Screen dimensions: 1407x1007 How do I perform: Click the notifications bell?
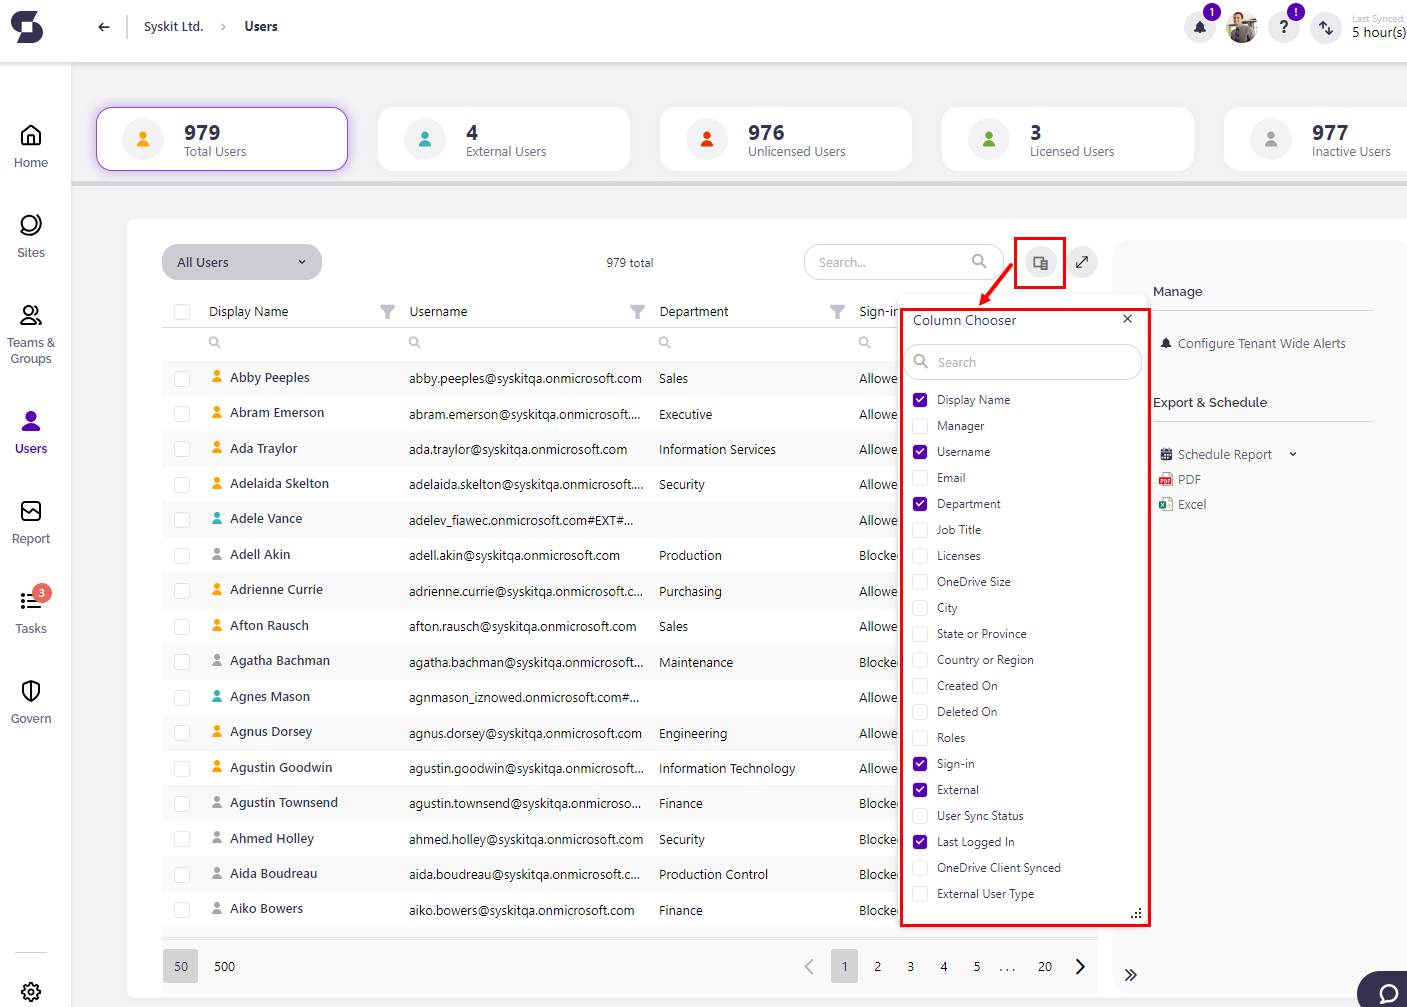click(1199, 27)
